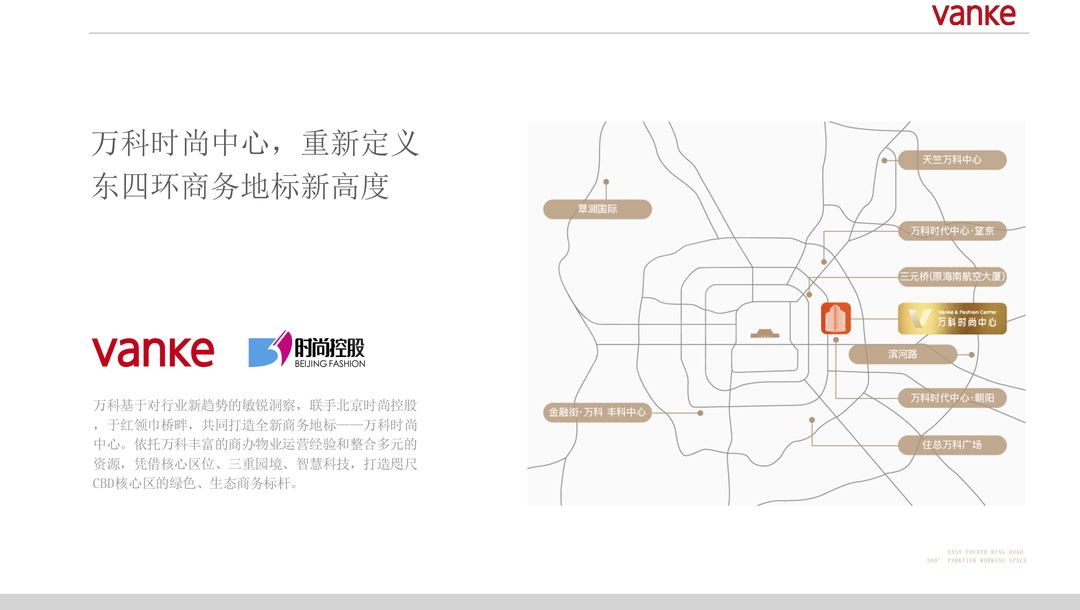Click the large red vanke logo beside Beijing Fashion

pos(153,351)
